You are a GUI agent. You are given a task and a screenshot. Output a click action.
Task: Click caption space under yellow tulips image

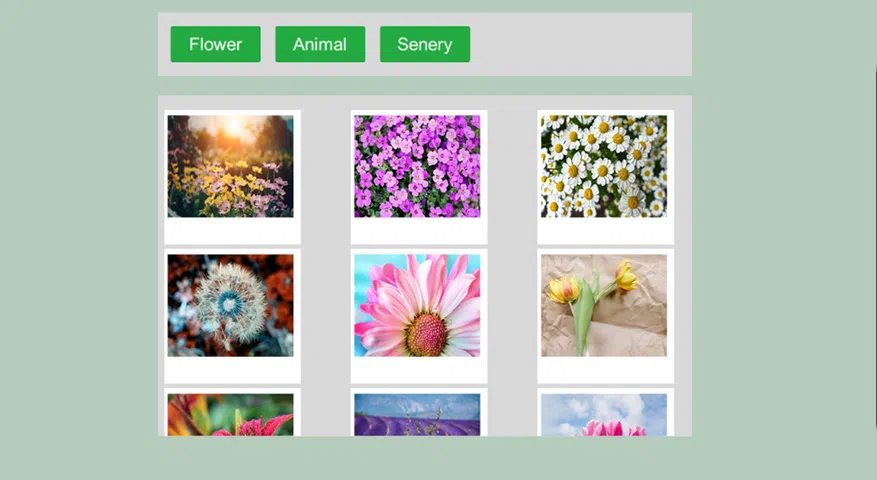[x=605, y=370]
